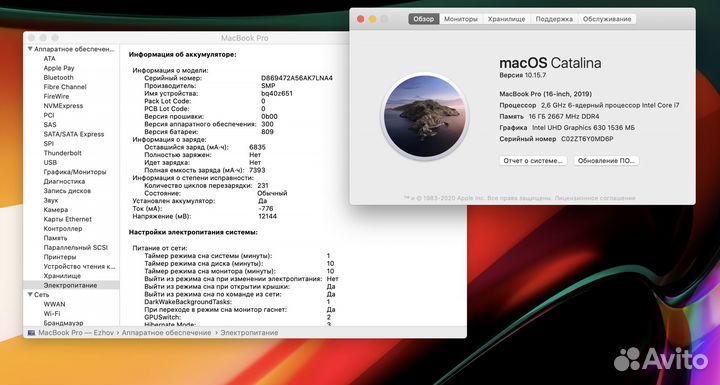Image resolution: width=720 pixels, height=385 pixels.
Task: Select Камера in the sidebar
Action: pyautogui.click(x=56, y=209)
